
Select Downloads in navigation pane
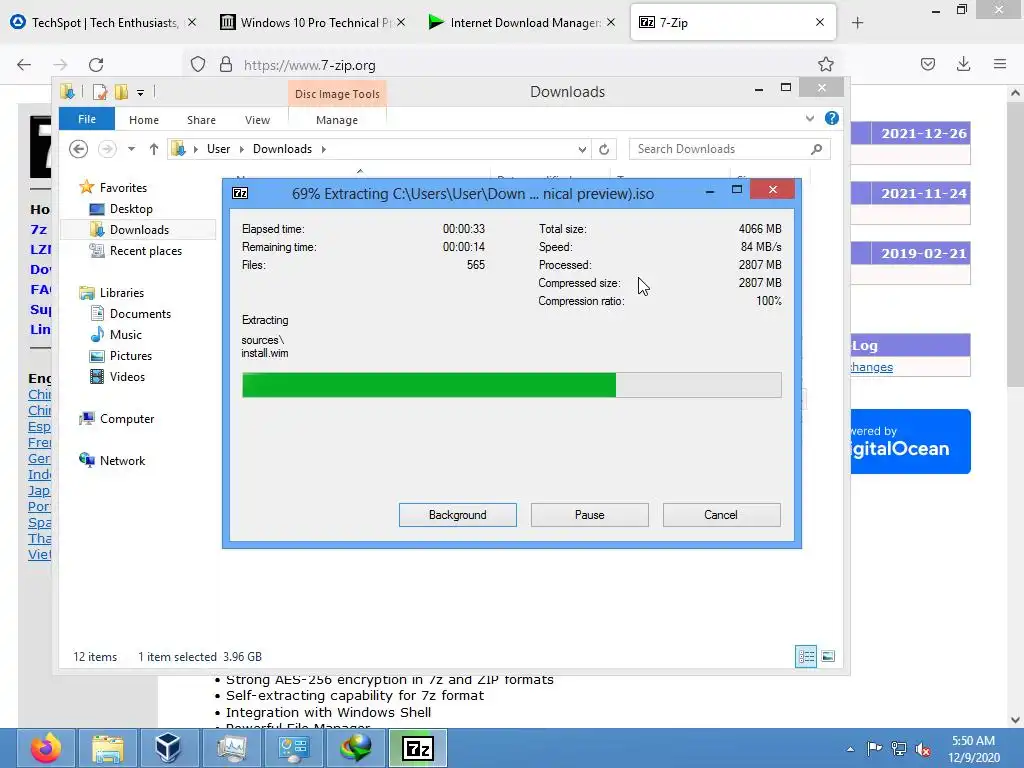point(139,230)
